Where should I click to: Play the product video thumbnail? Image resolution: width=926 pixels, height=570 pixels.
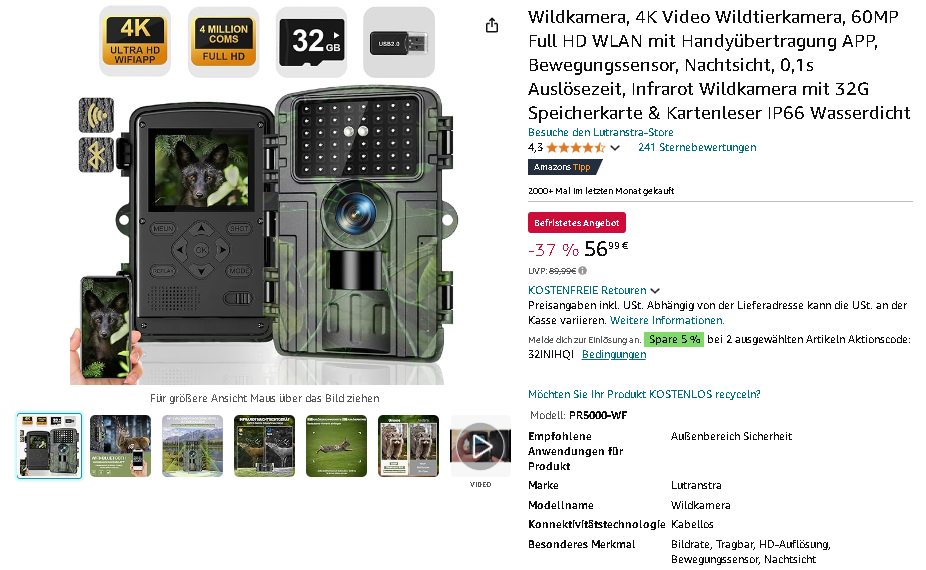pos(480,446)
